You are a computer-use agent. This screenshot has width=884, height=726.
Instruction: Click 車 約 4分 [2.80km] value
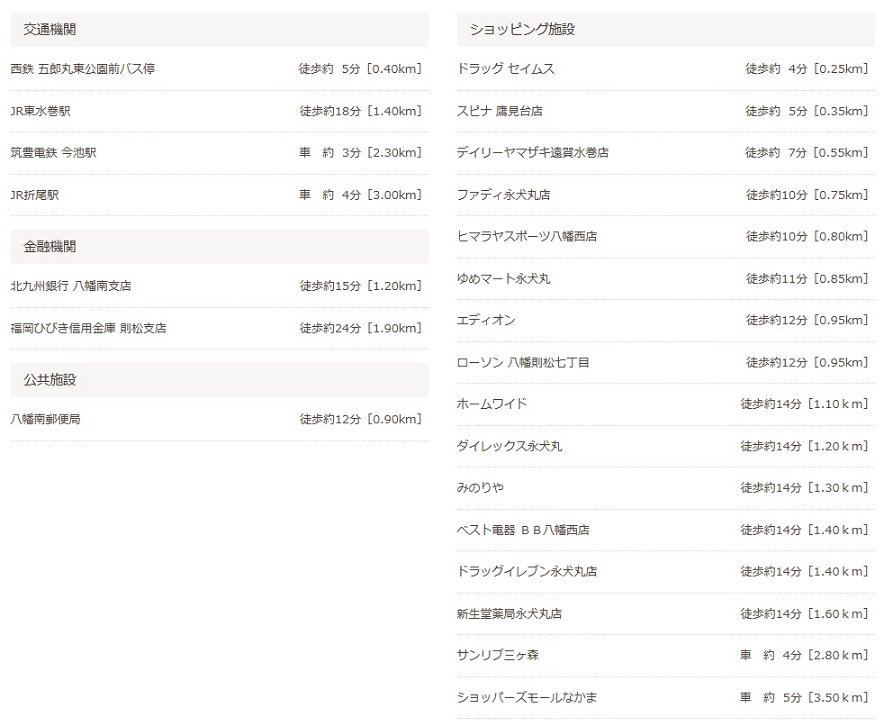point(804,655)
